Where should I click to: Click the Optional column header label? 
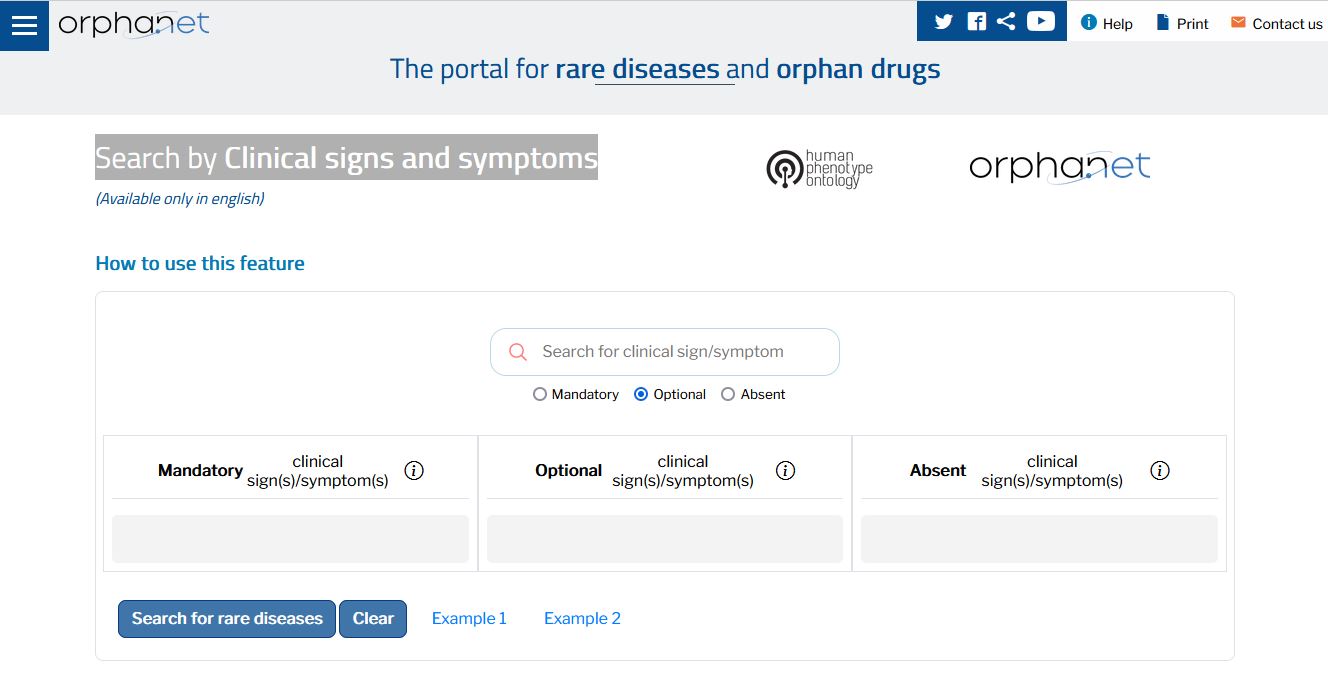coord(568,471)
